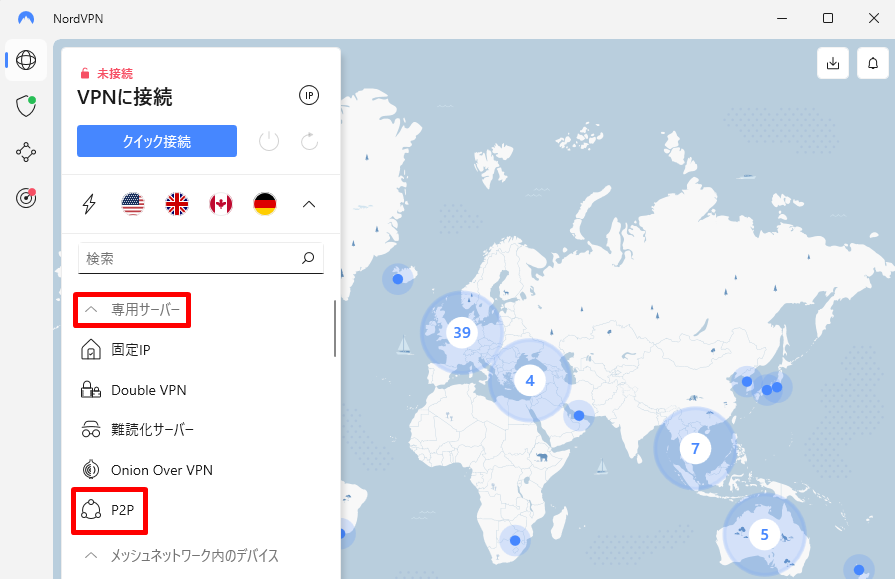Collapse the 専用サーバー section

(132, 309)
